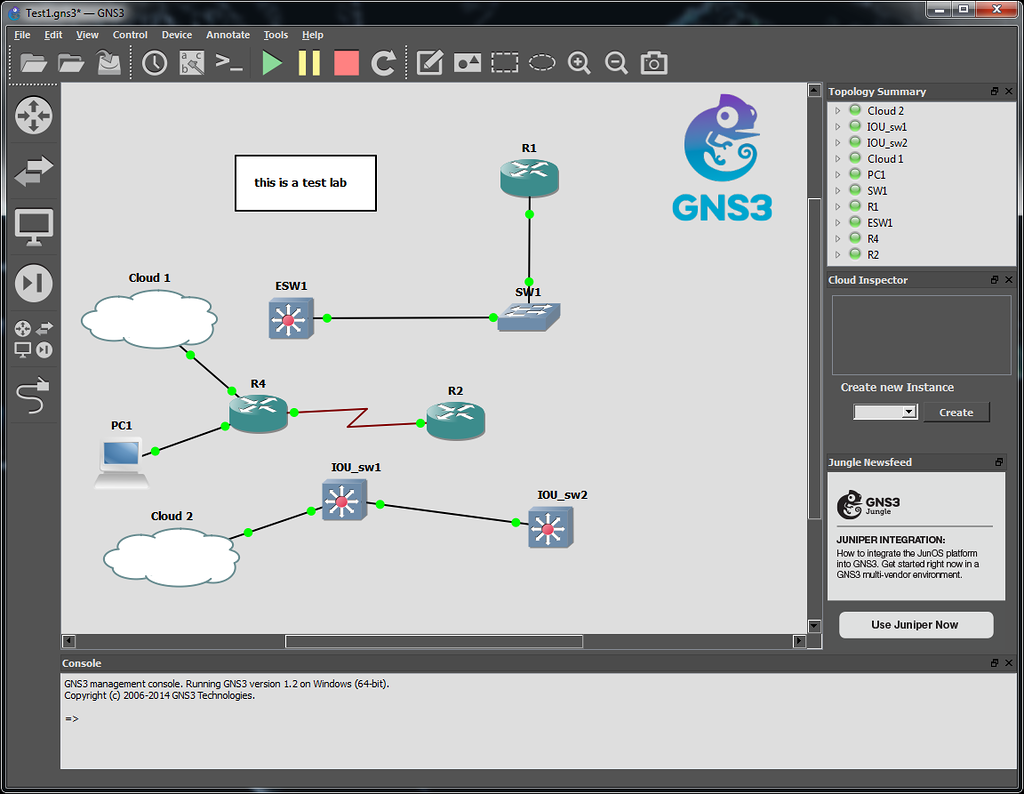Select the SW1 switch on the canvas
The height and width of the screenshot is (794, 1024).
[x=528, y=317]
